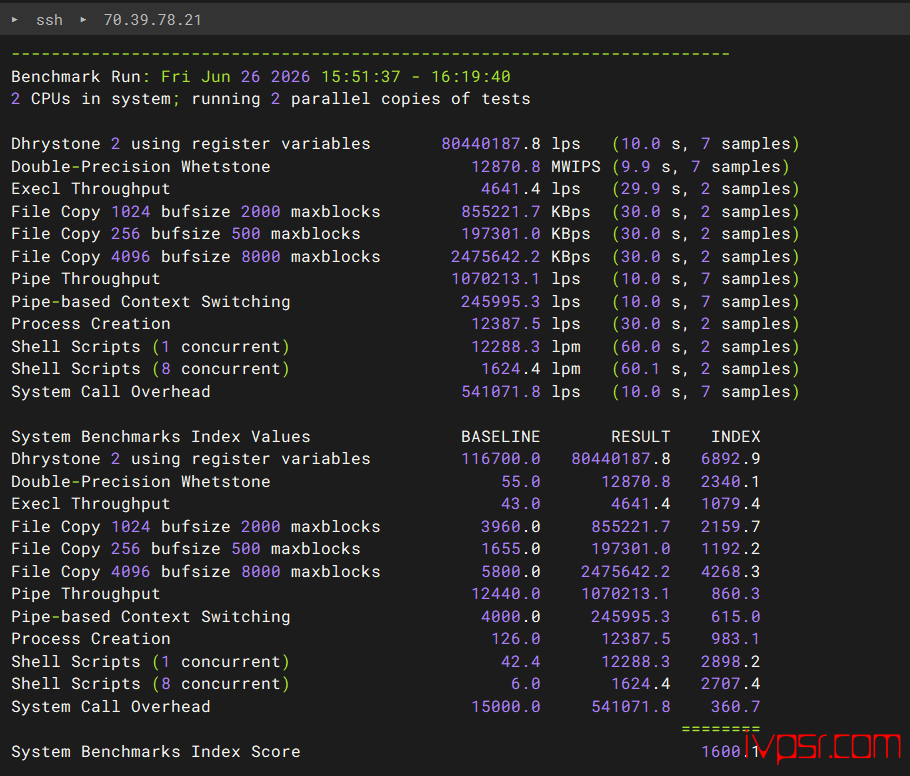Click the result value 2475642.2 in the index table

[x=626, y=572]
